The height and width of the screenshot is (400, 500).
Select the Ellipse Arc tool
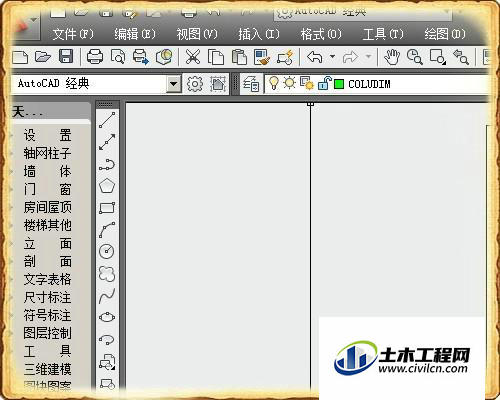click(x=107, y=340)
